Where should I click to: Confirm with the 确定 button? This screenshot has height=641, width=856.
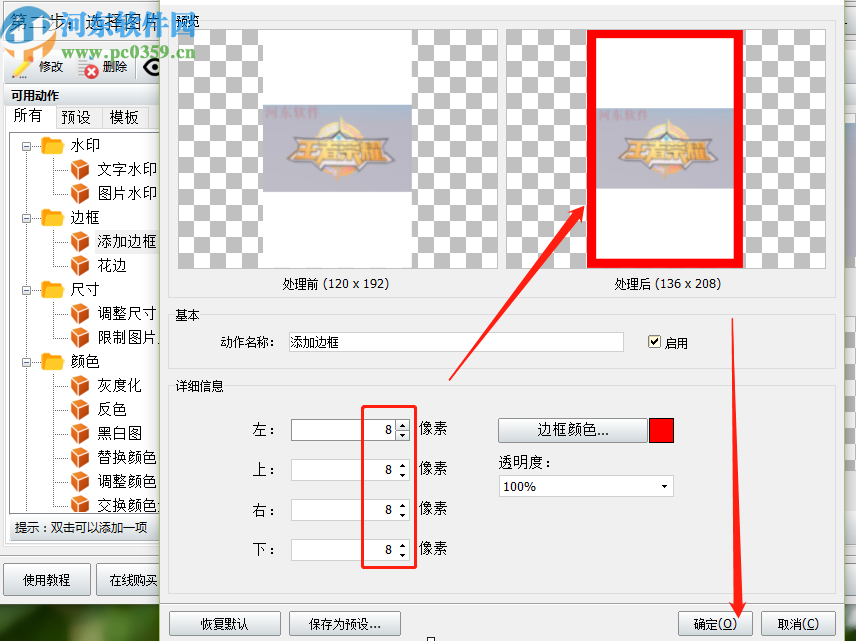[x=715, y=624]
